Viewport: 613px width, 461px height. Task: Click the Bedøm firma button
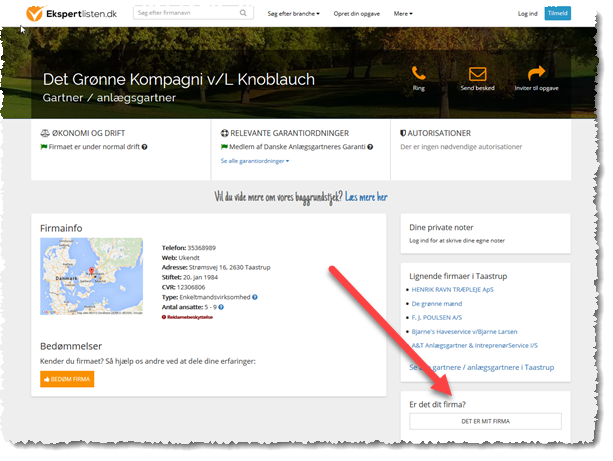coord(67,379)
